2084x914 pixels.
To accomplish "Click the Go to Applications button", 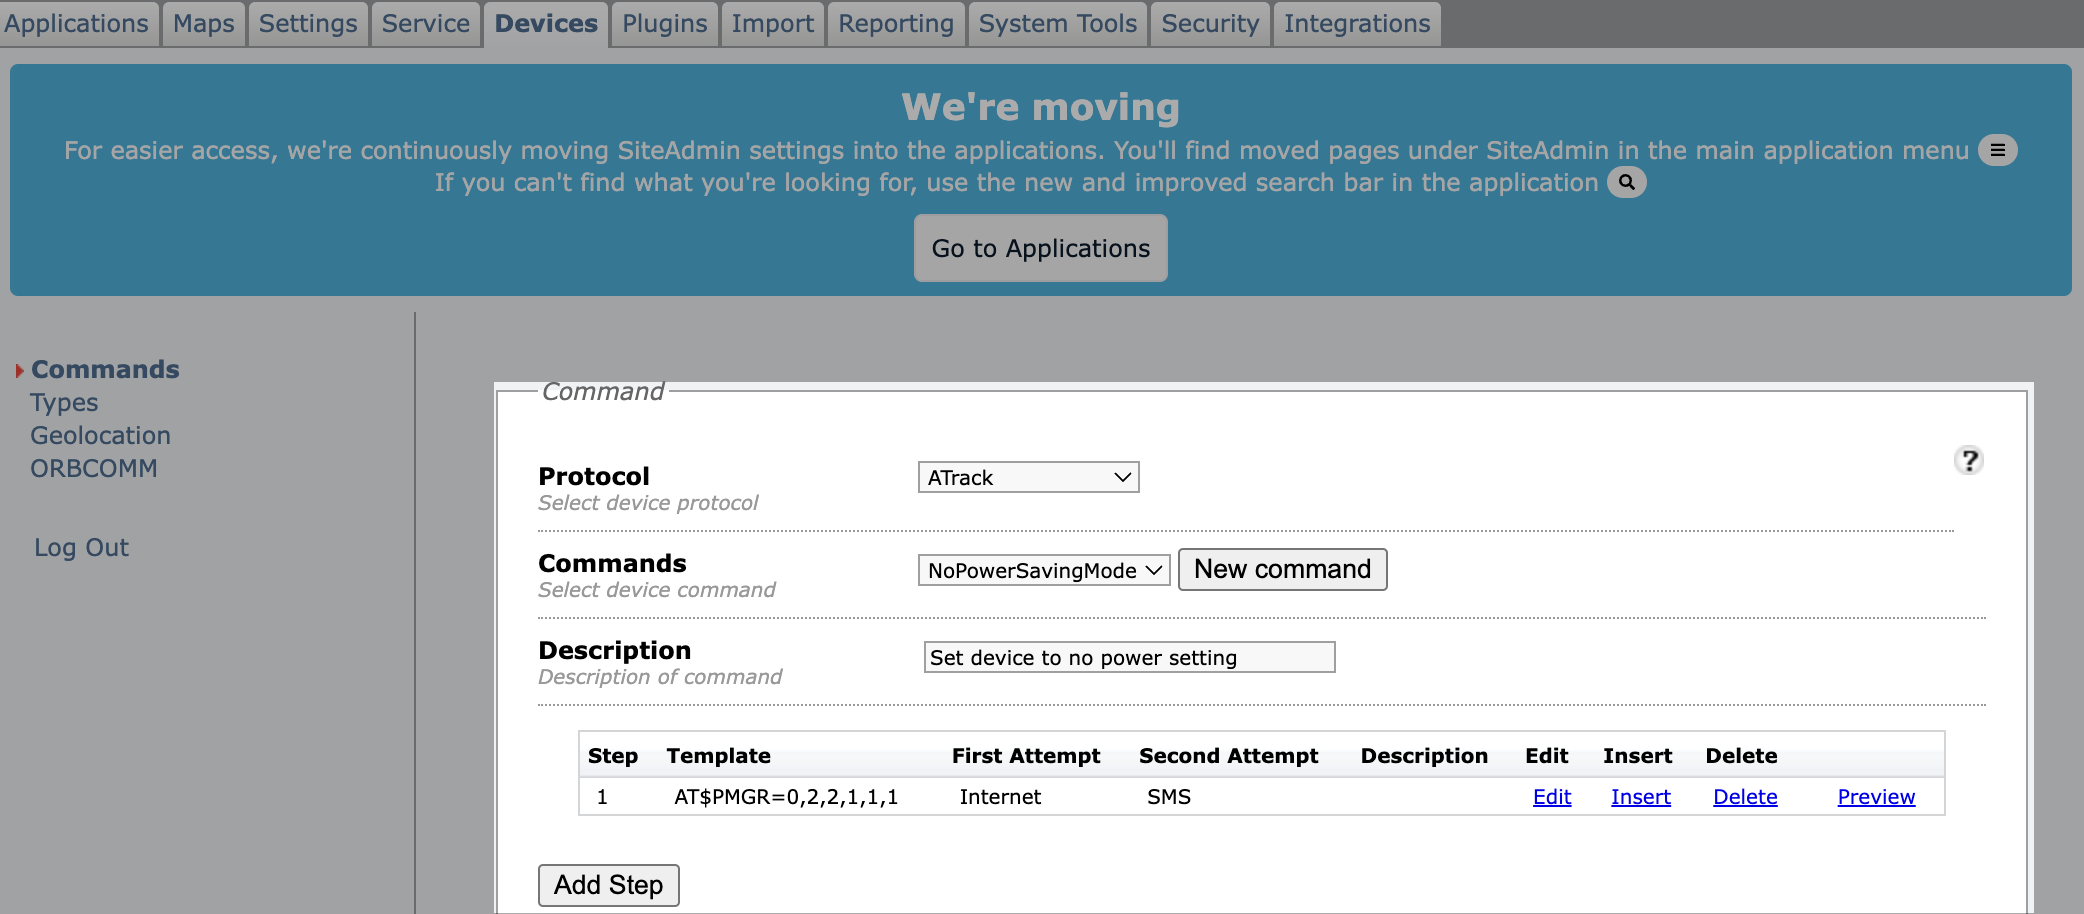I will click(x=1041, y=248).
